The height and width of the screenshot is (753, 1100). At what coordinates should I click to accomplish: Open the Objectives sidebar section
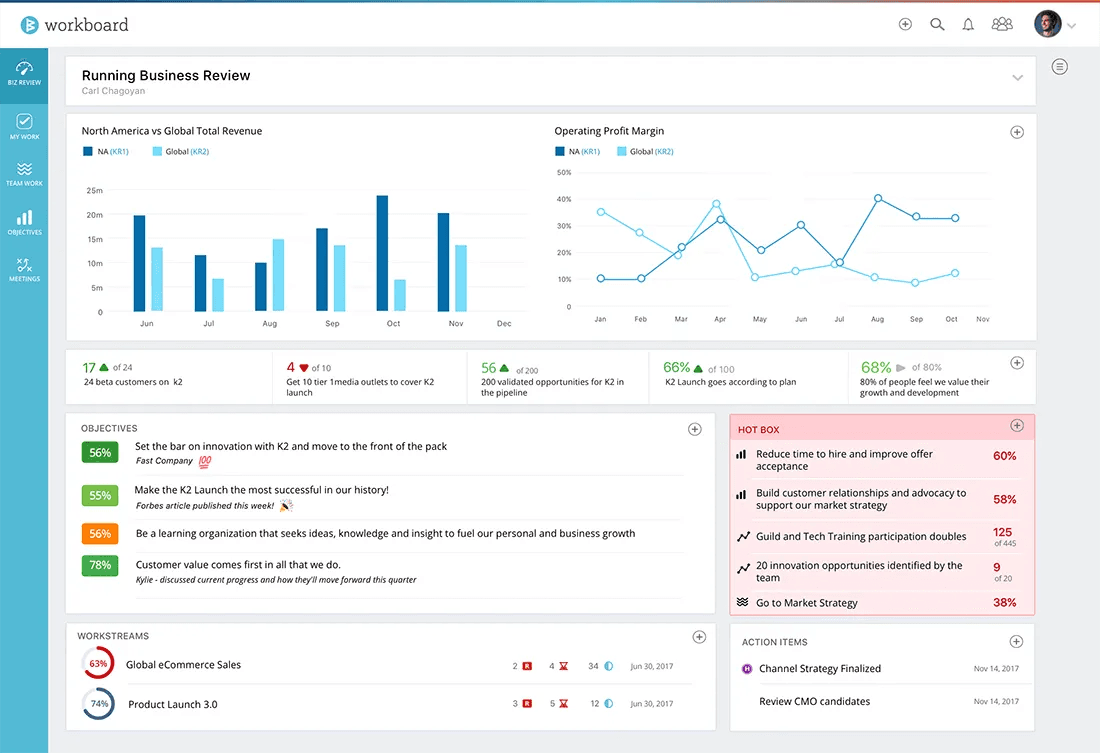tap(24, 221)
